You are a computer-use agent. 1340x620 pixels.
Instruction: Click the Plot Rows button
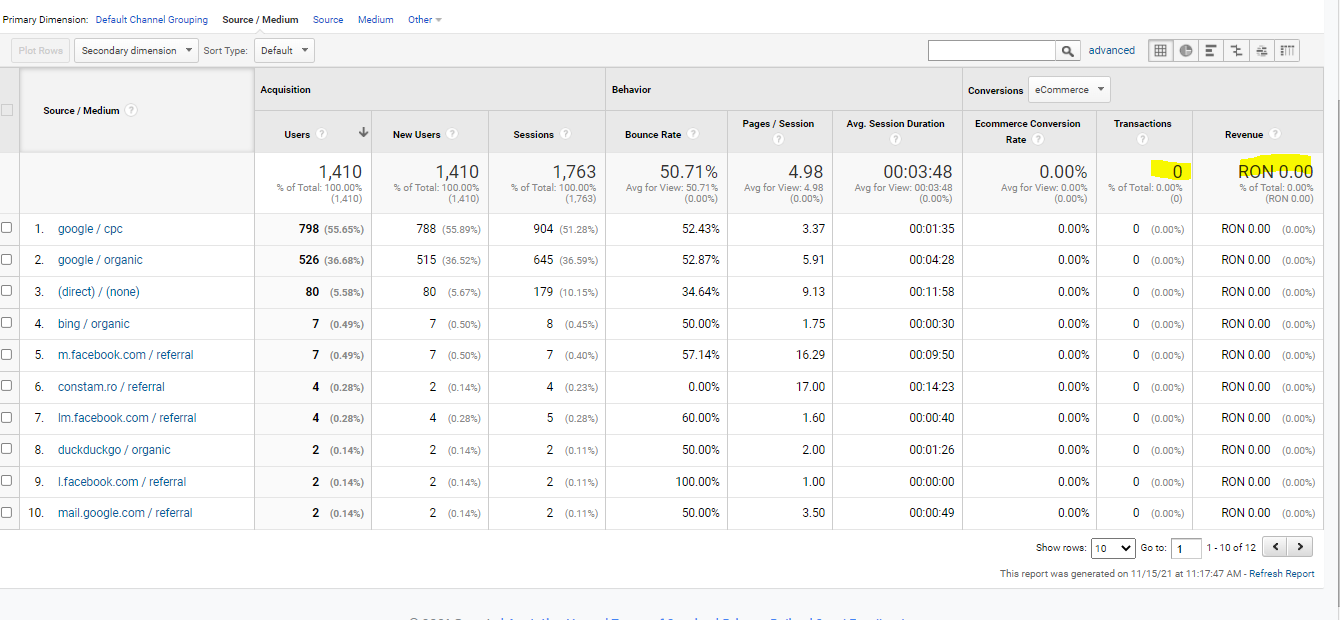pos(40,50)
